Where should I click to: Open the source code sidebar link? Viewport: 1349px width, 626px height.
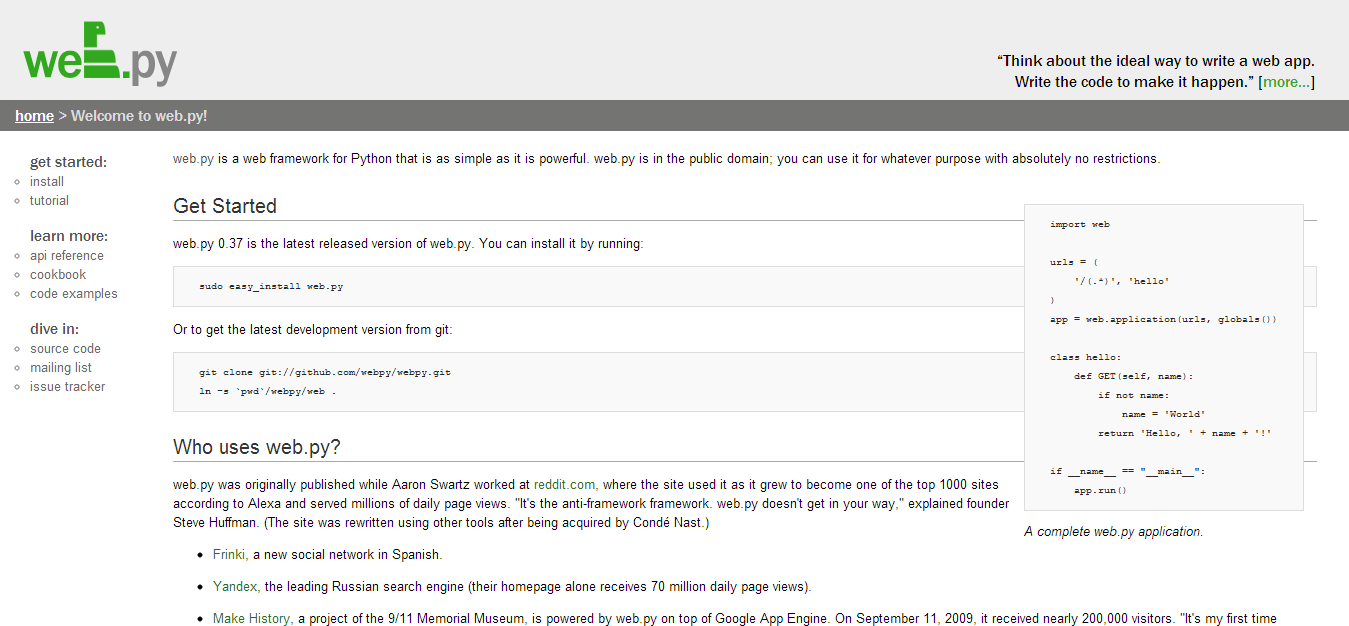click(65, 349)
